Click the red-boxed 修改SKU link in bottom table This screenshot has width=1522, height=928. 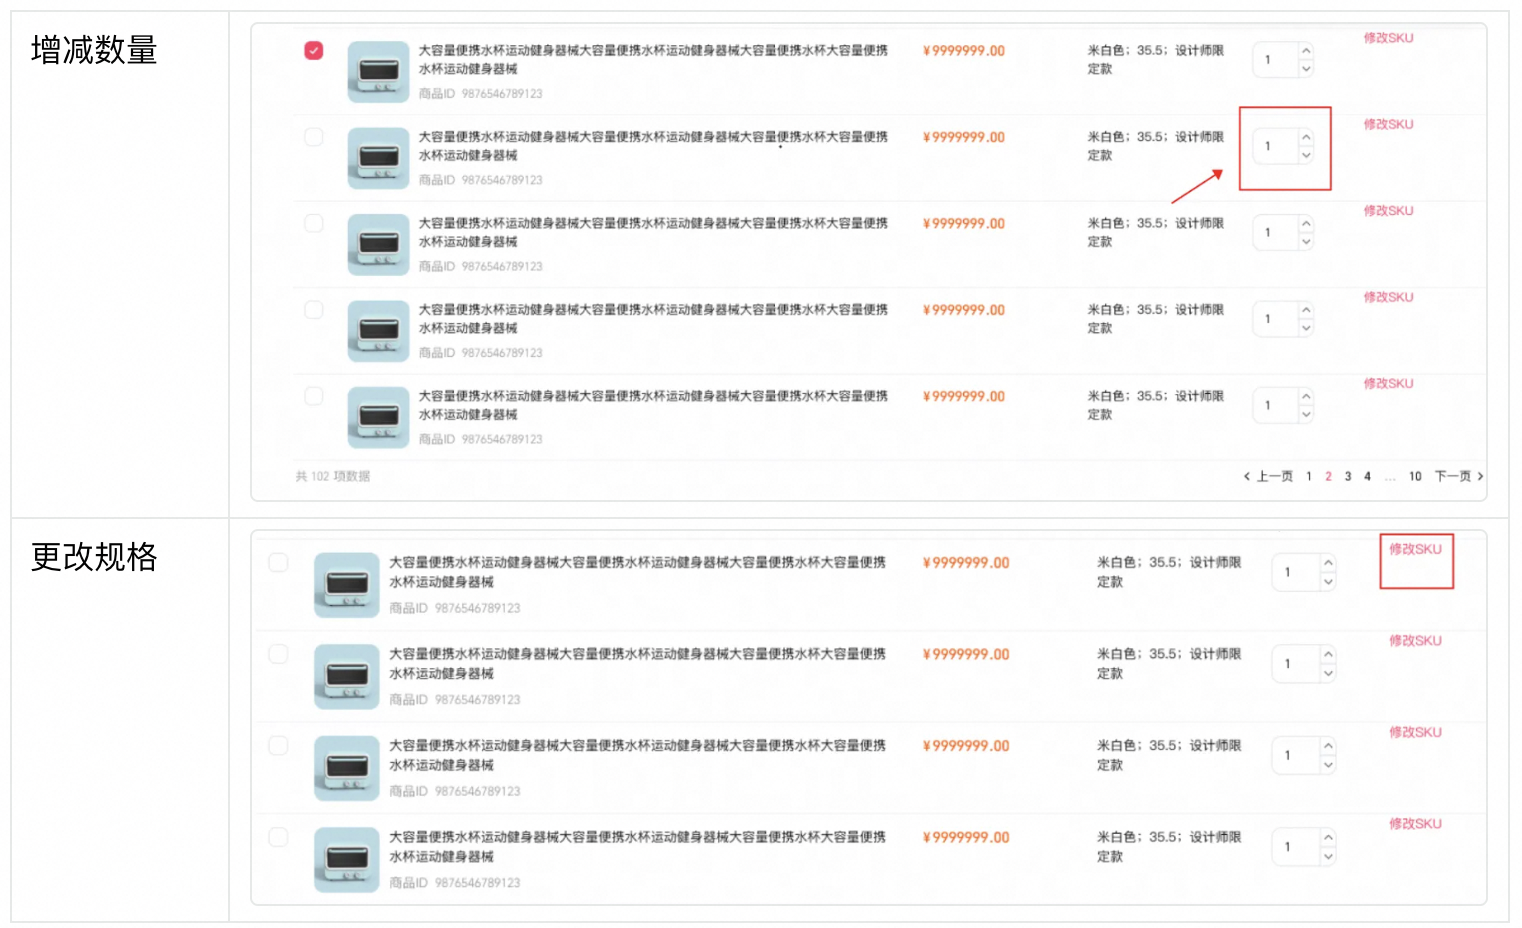coord(1415,549)
